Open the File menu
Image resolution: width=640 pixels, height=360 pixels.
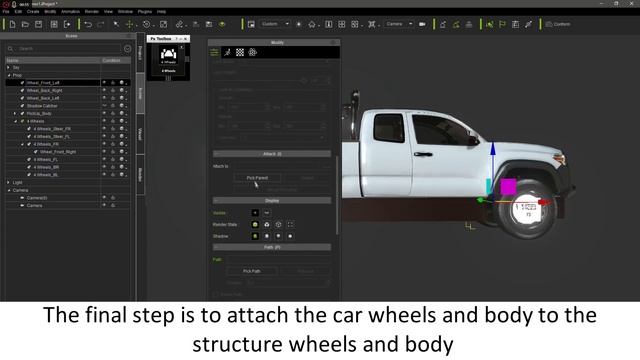coord(6,12)
